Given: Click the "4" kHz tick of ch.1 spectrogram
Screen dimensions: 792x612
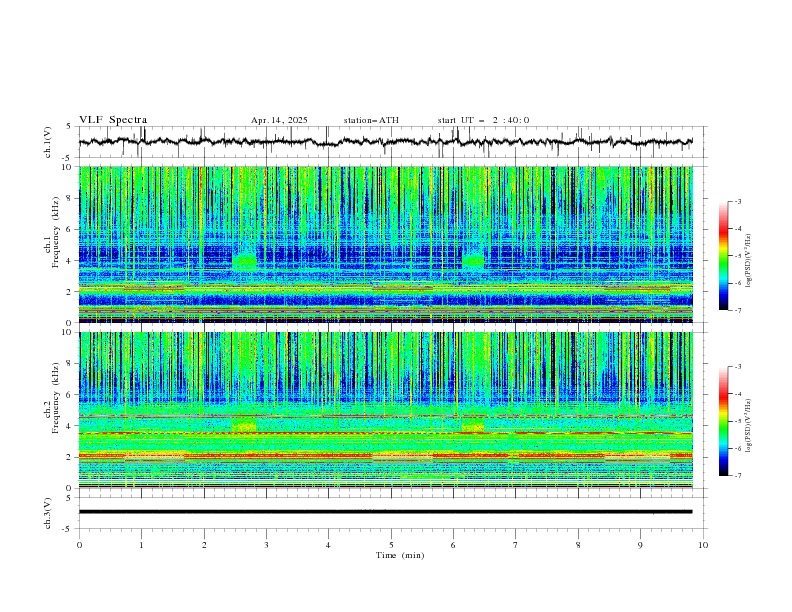Looking at the screenshot, I should [71, 261].
